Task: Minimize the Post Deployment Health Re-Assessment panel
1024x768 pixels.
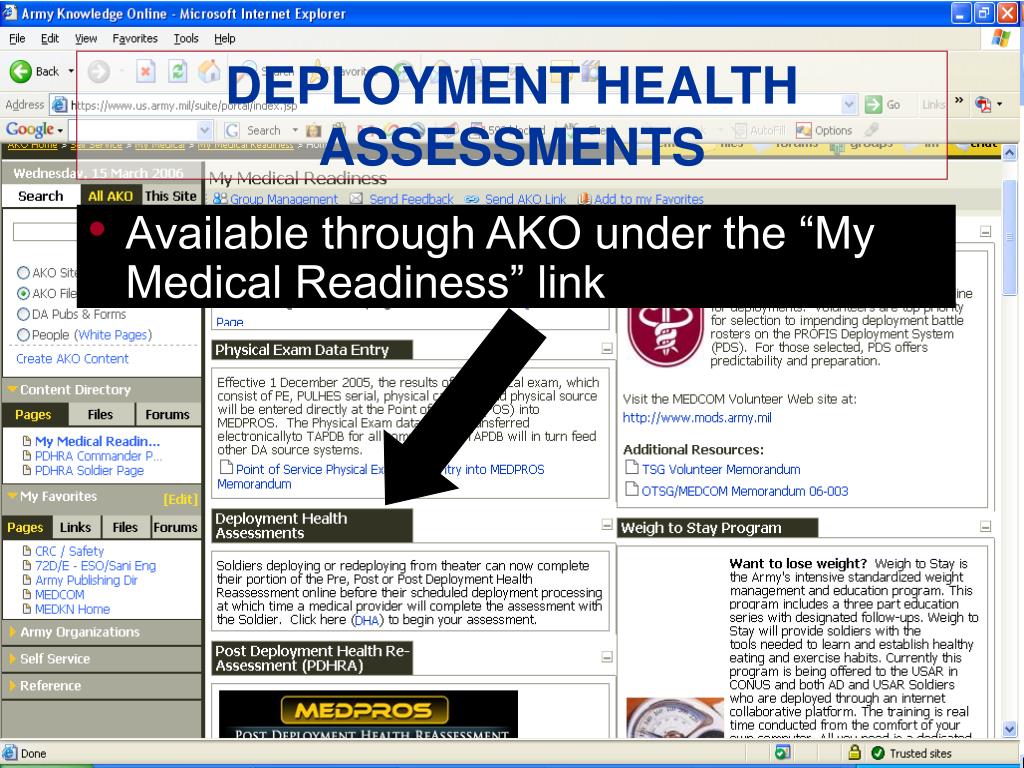Action: [x=607, y=657]
